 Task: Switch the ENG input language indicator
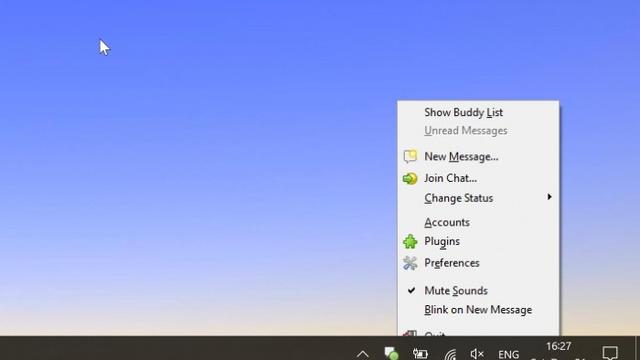click(x=509, y=354)
